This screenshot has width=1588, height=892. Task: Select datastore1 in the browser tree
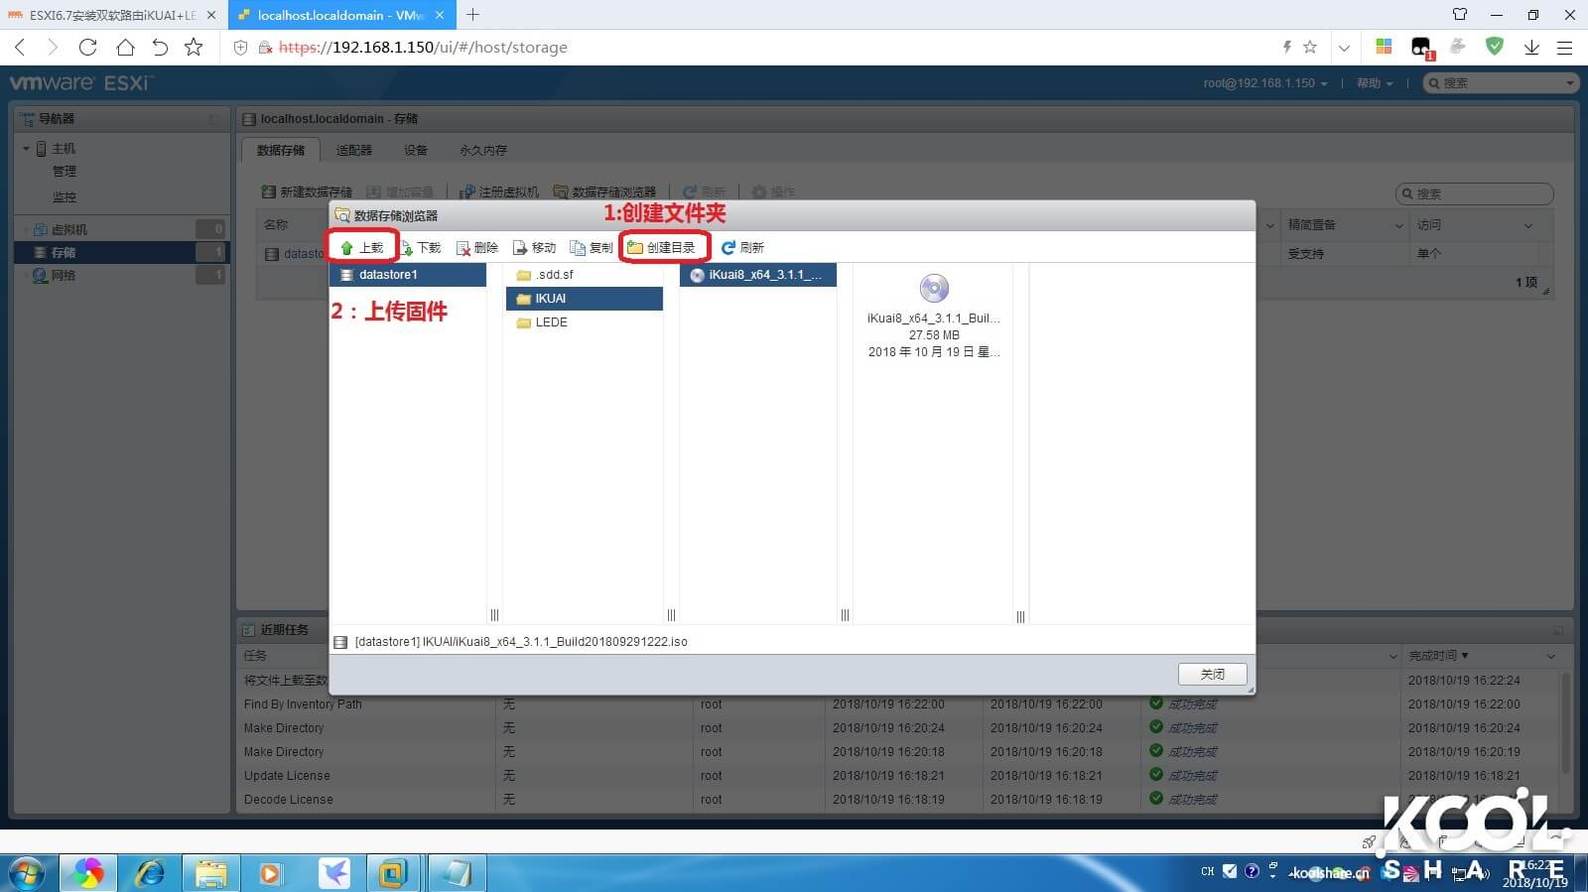(408, 274)
